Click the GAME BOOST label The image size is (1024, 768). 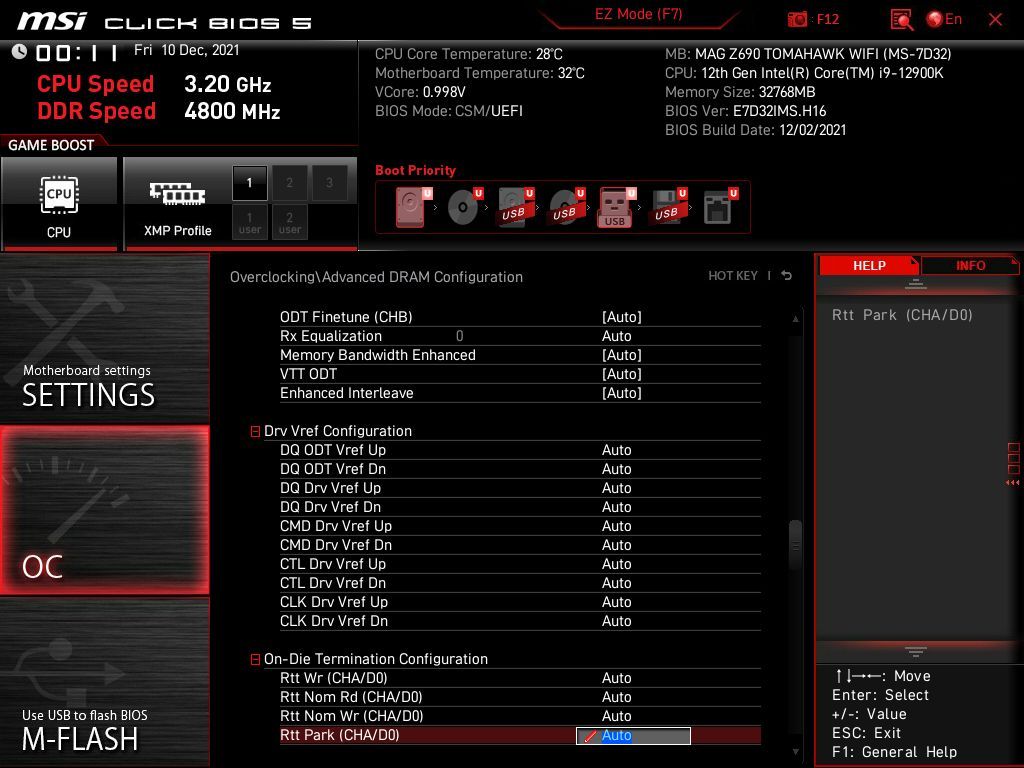click(x=51, y=145)
